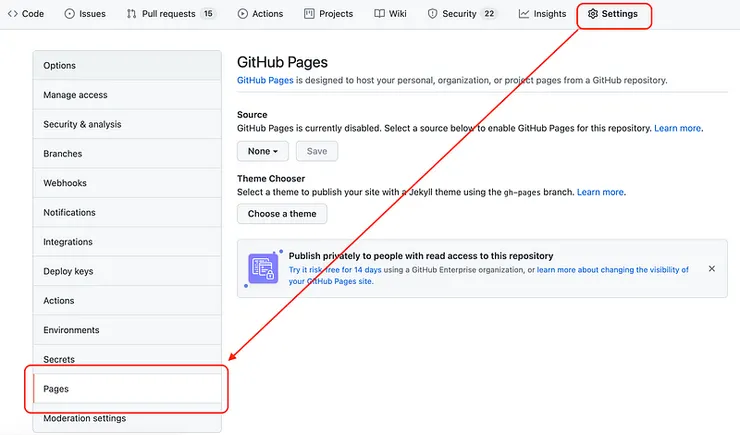Open the Issues tab
This screenshot has width=740, height=435.
[x=85, y=14]
